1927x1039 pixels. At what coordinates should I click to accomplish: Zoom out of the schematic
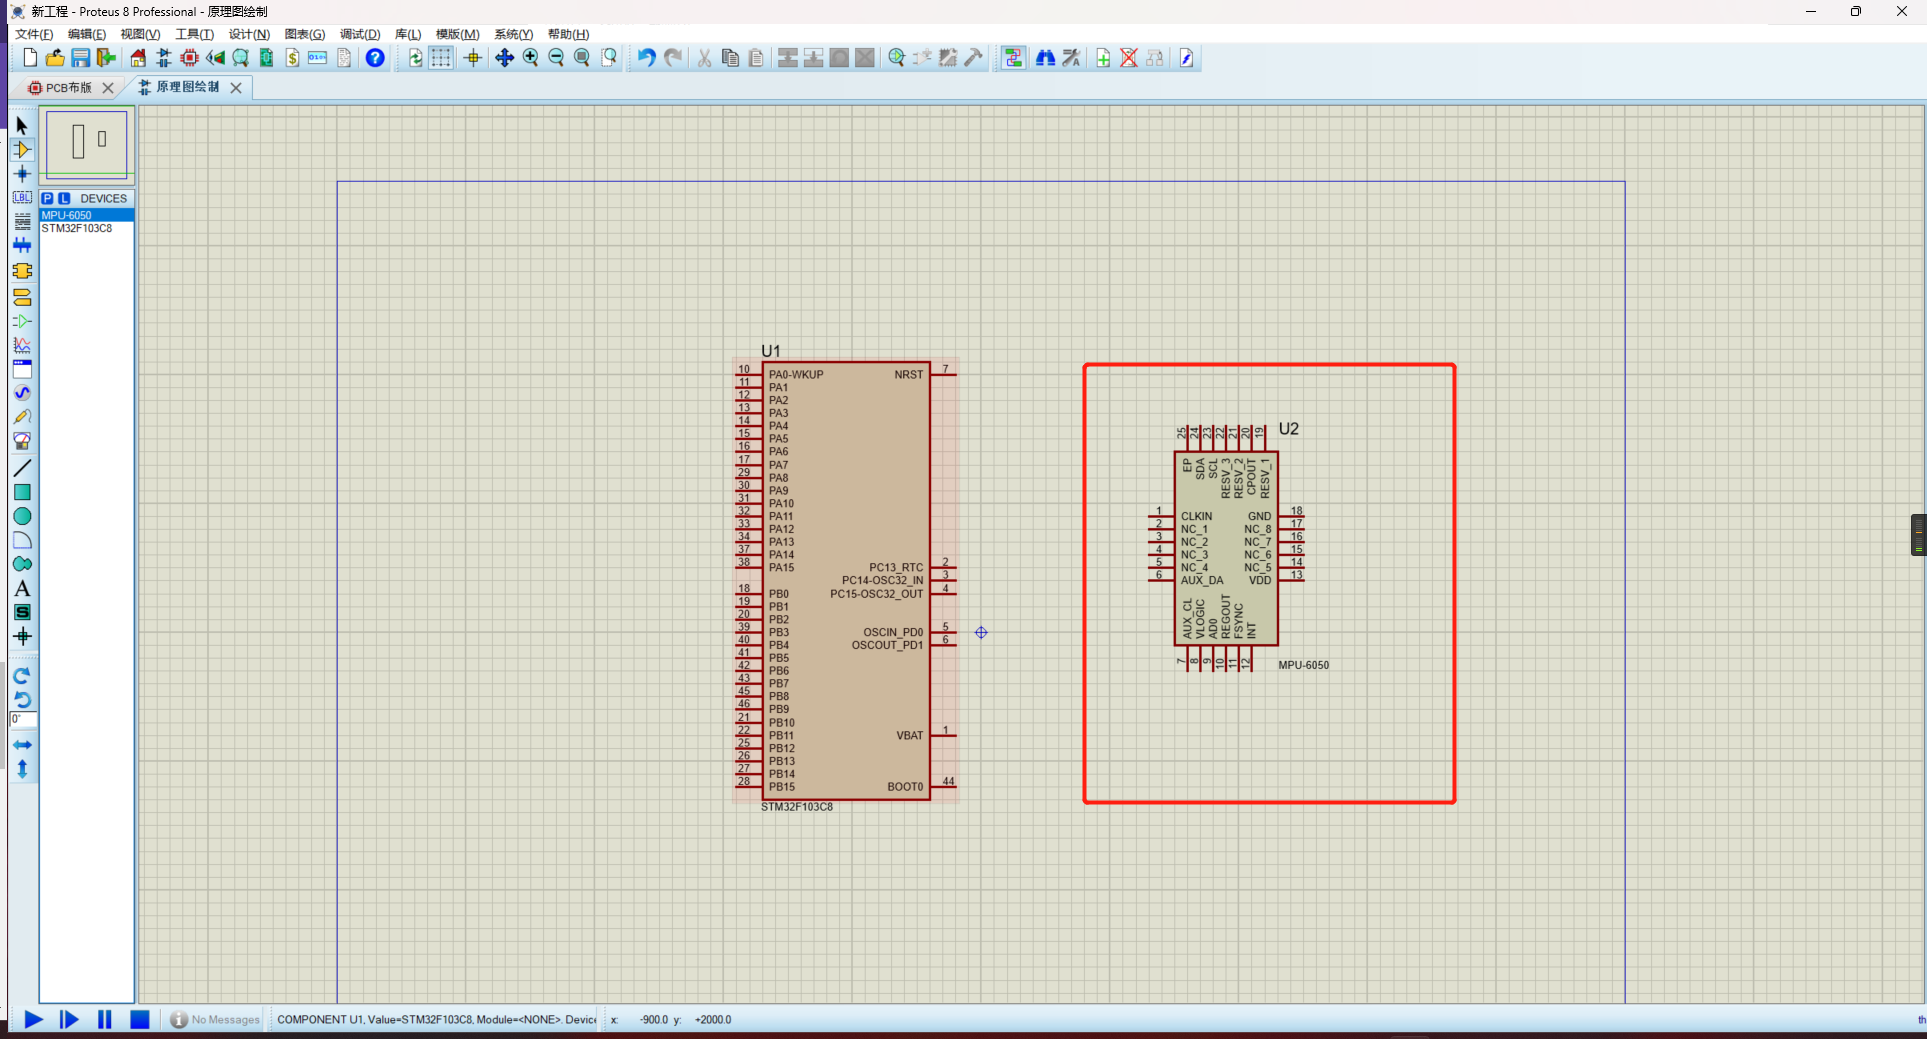(556, 58)
